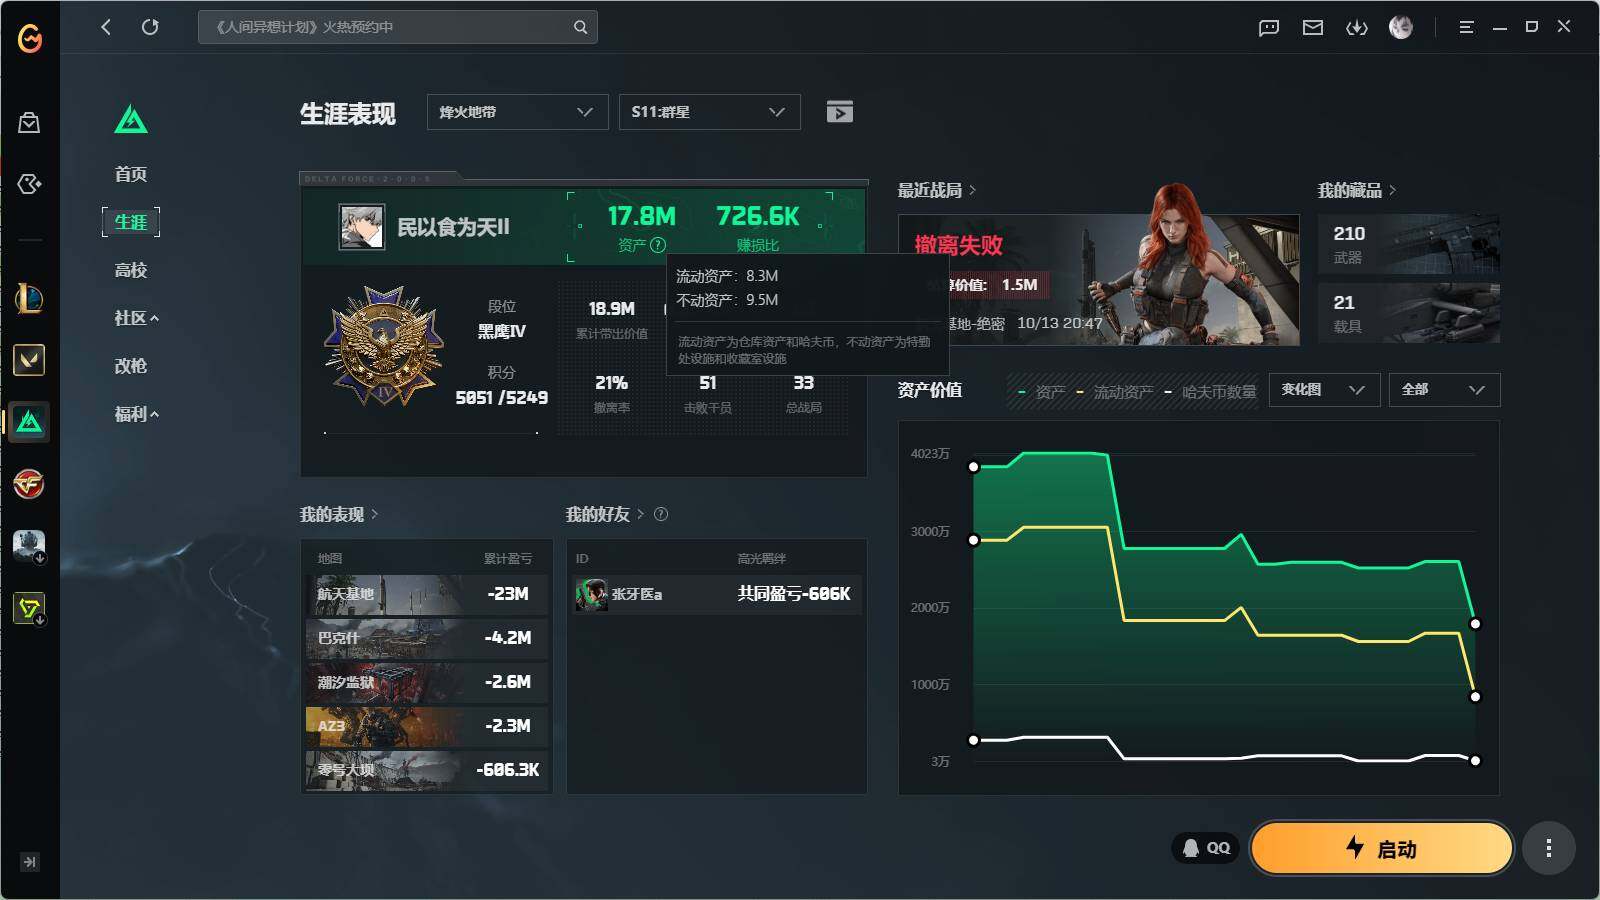Click Delta Force green sidebar icon

point(29,422)
